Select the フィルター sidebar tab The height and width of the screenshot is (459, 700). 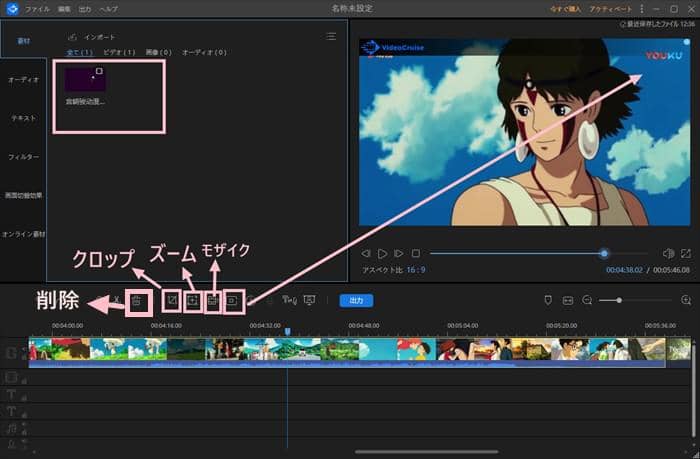click(x=23, y=157)
